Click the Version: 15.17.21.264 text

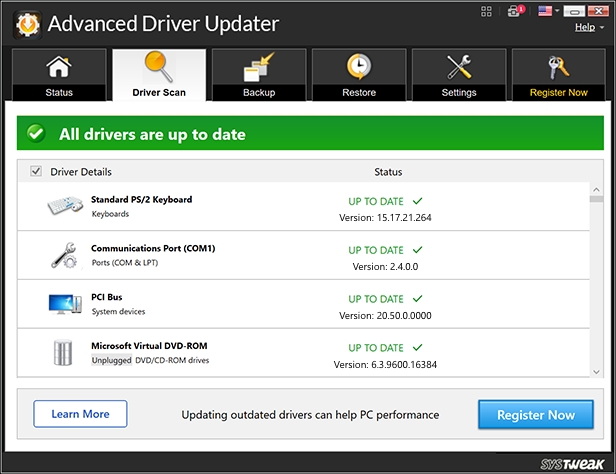coord(385,218)
